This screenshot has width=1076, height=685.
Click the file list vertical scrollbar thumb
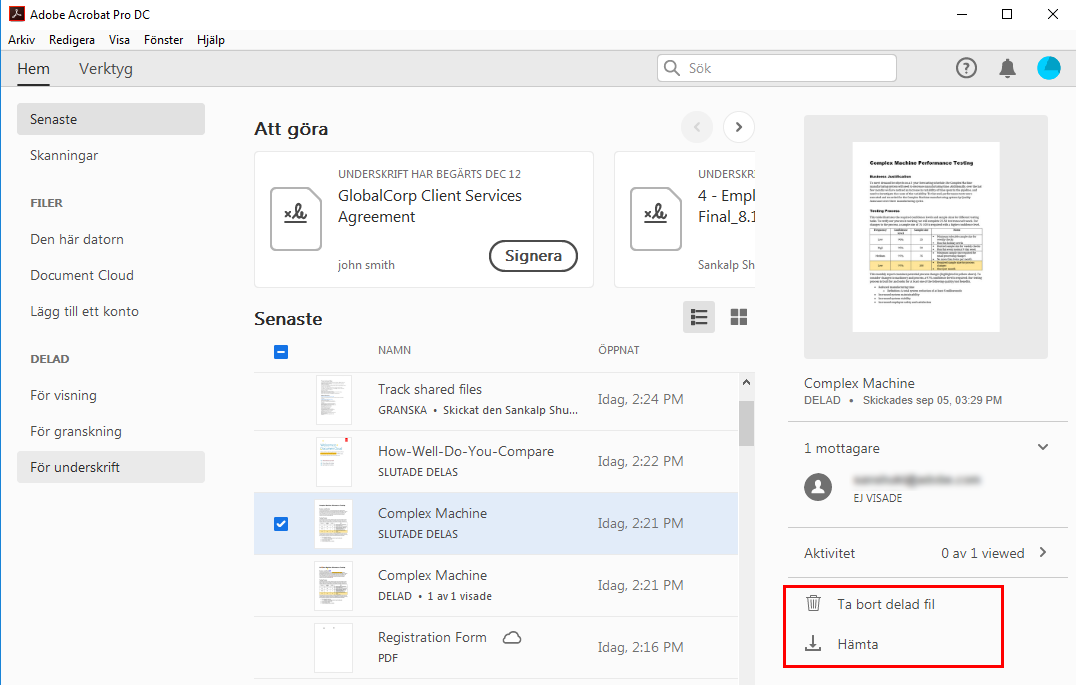746,422
